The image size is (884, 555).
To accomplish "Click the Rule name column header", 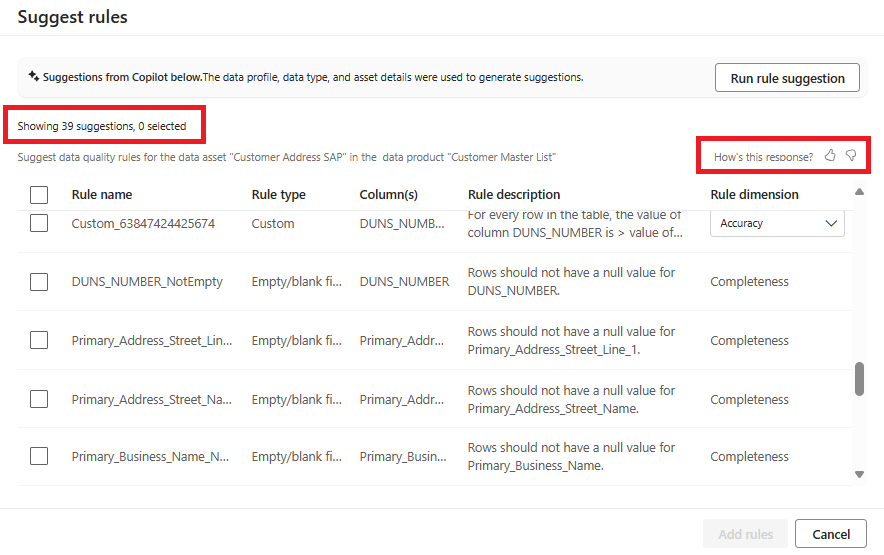I will click(x=102, y=195).
